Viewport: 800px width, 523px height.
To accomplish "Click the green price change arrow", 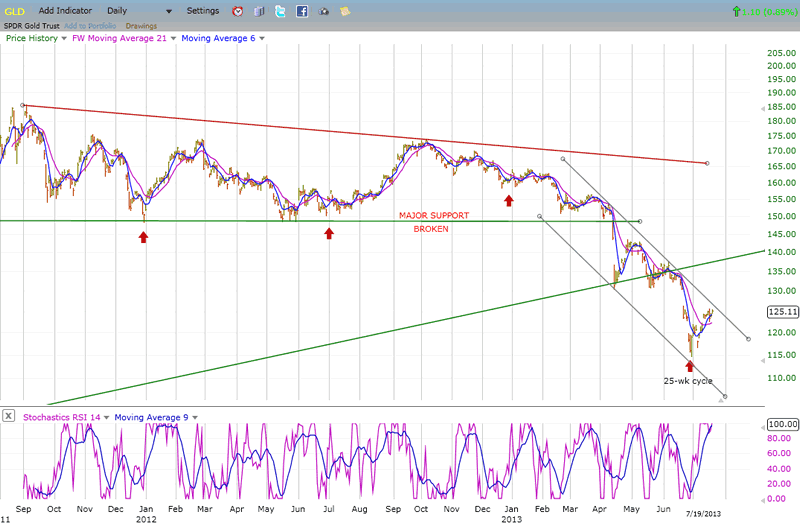I will (x=737, y=11).
